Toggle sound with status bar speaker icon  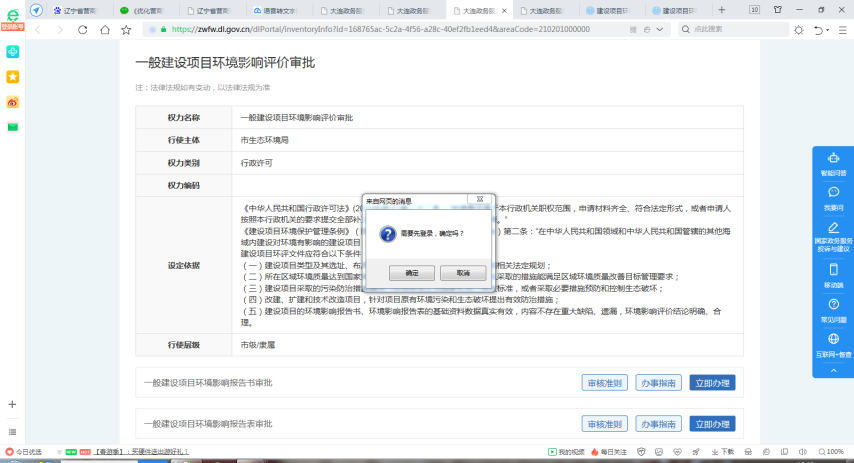tap(802, 452)
